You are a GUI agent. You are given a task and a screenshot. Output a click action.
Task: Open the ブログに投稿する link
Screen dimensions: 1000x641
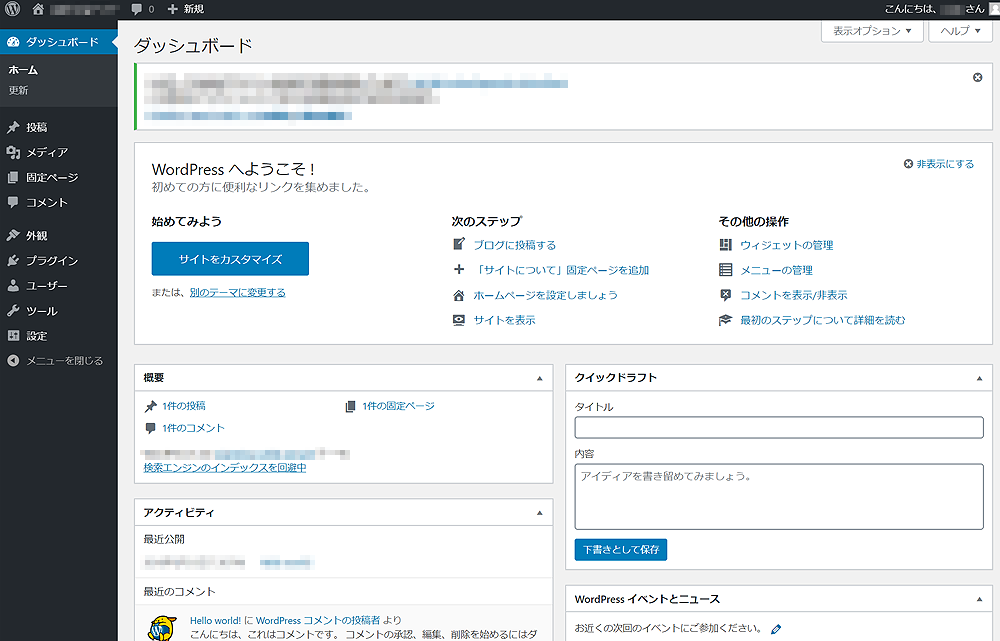point(514,245)
